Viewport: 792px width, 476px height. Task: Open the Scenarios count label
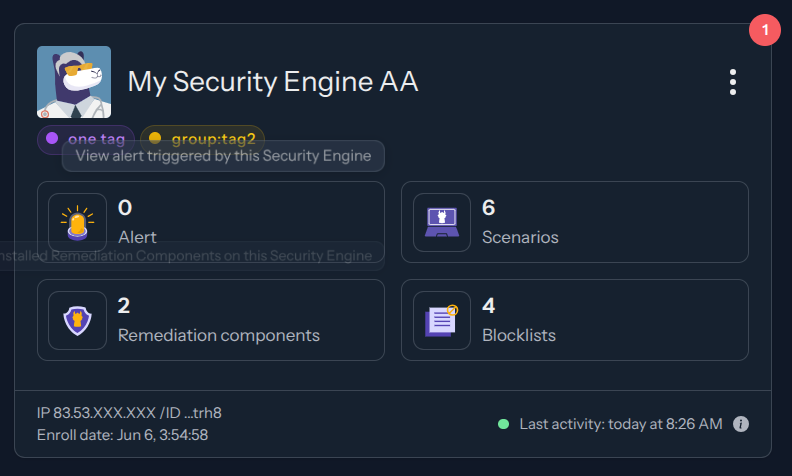point(520,237)
